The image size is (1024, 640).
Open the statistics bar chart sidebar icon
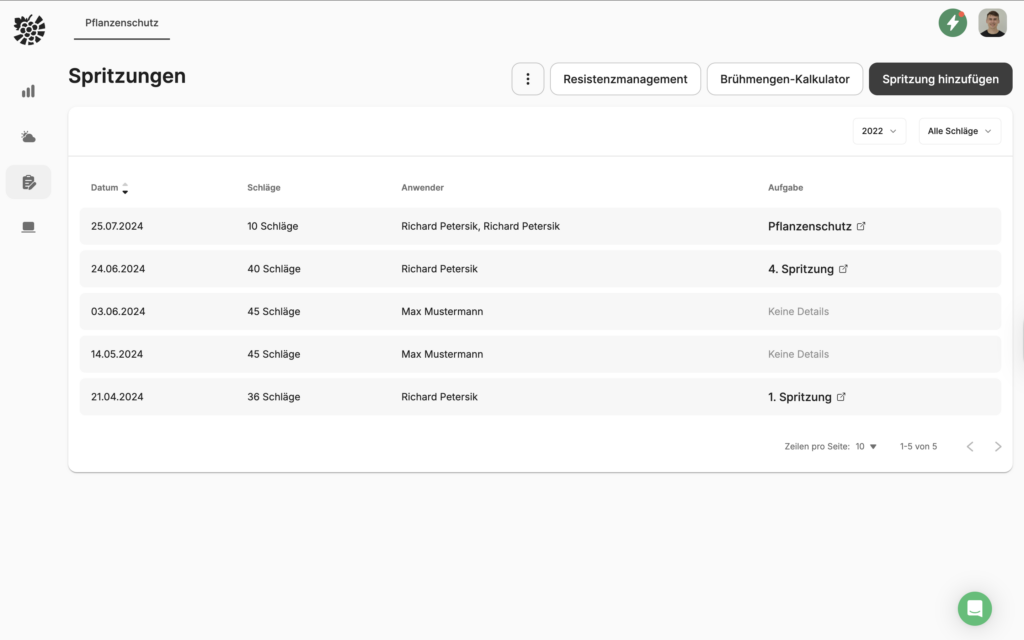point(28,91)
